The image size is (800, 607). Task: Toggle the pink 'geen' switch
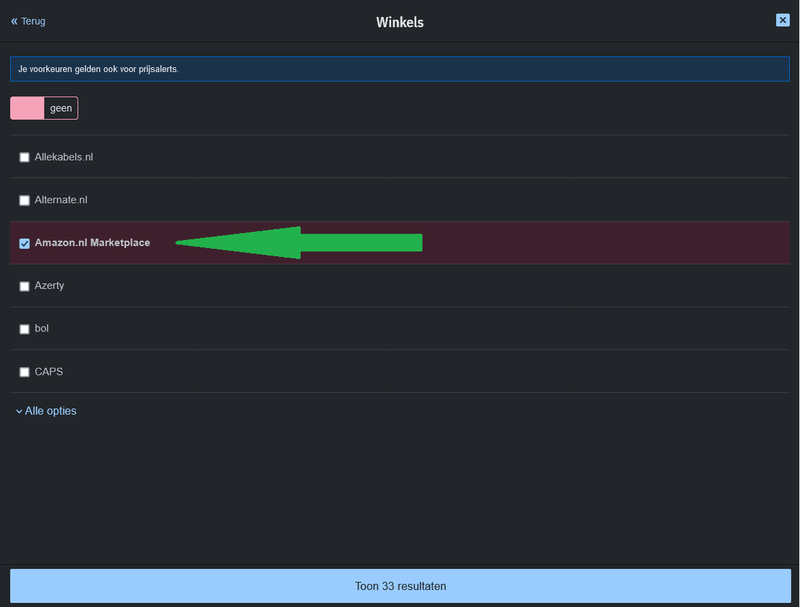click(x=44, y=108)
